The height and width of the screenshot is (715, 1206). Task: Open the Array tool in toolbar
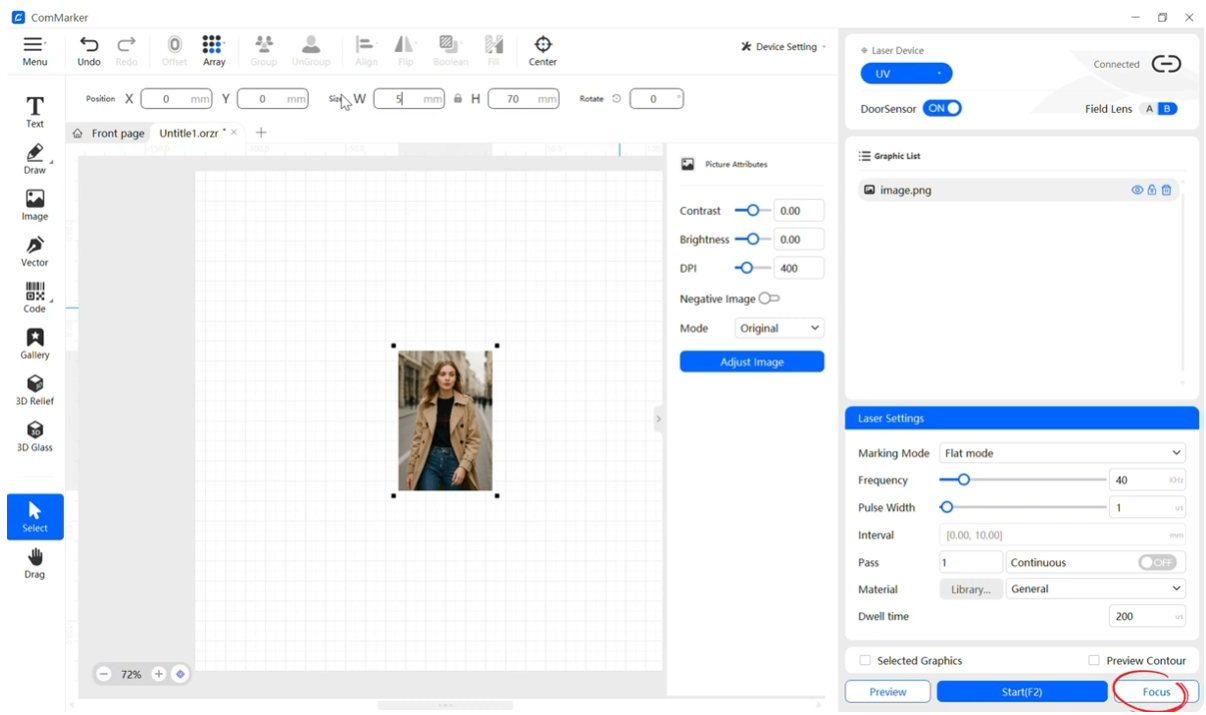(213, 50)
